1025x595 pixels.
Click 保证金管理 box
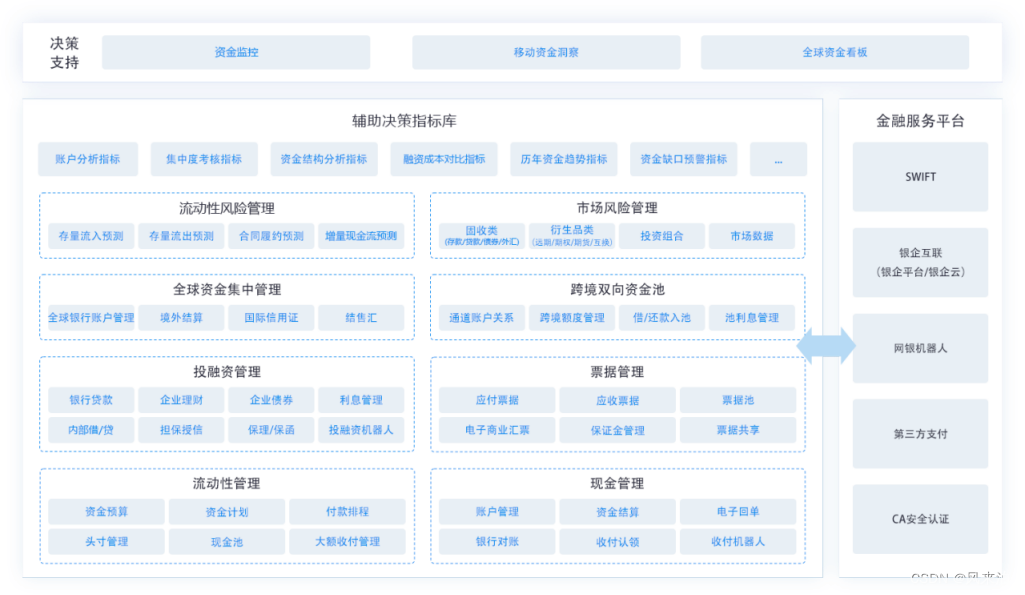pyautogui.click(x=617, y=430)
